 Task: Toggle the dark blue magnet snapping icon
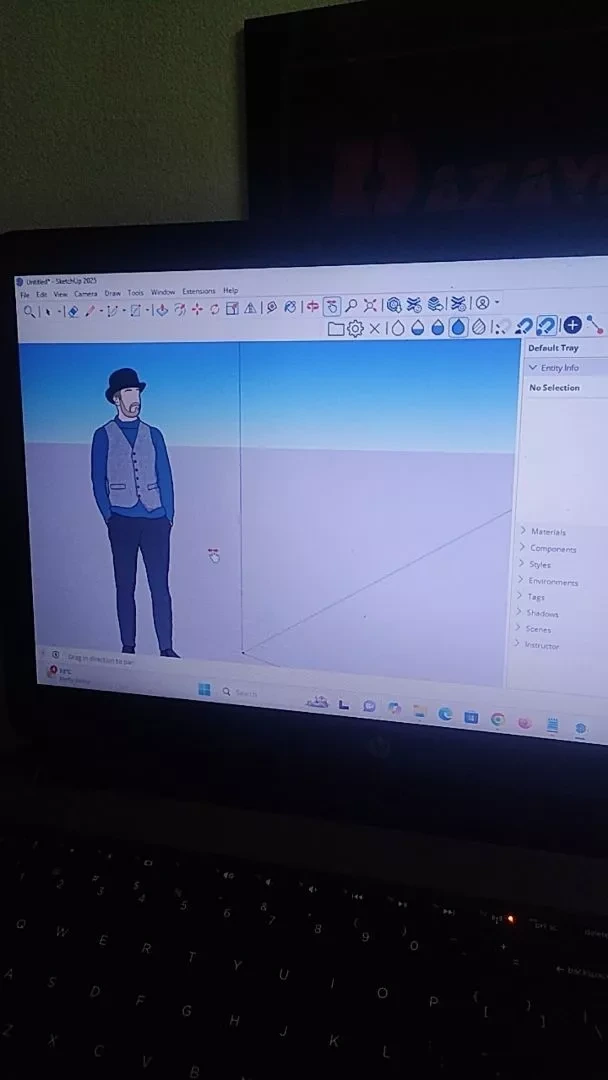(525, 325)
